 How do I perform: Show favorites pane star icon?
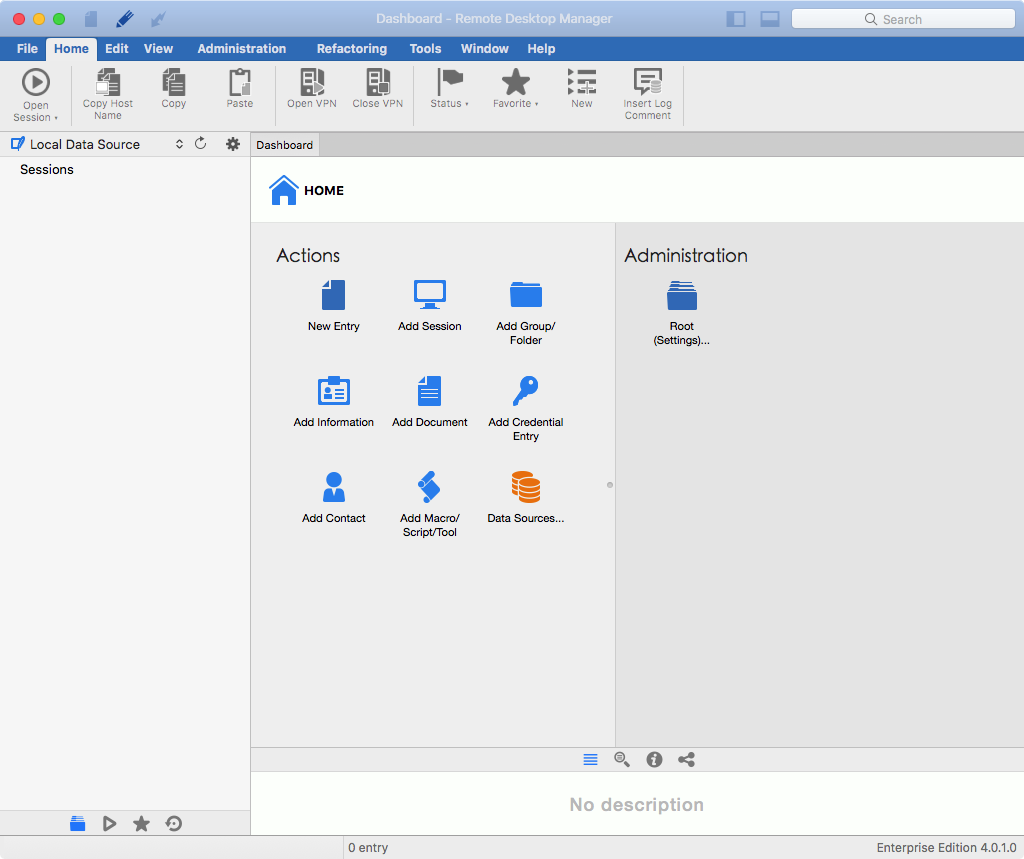point(141,824)
